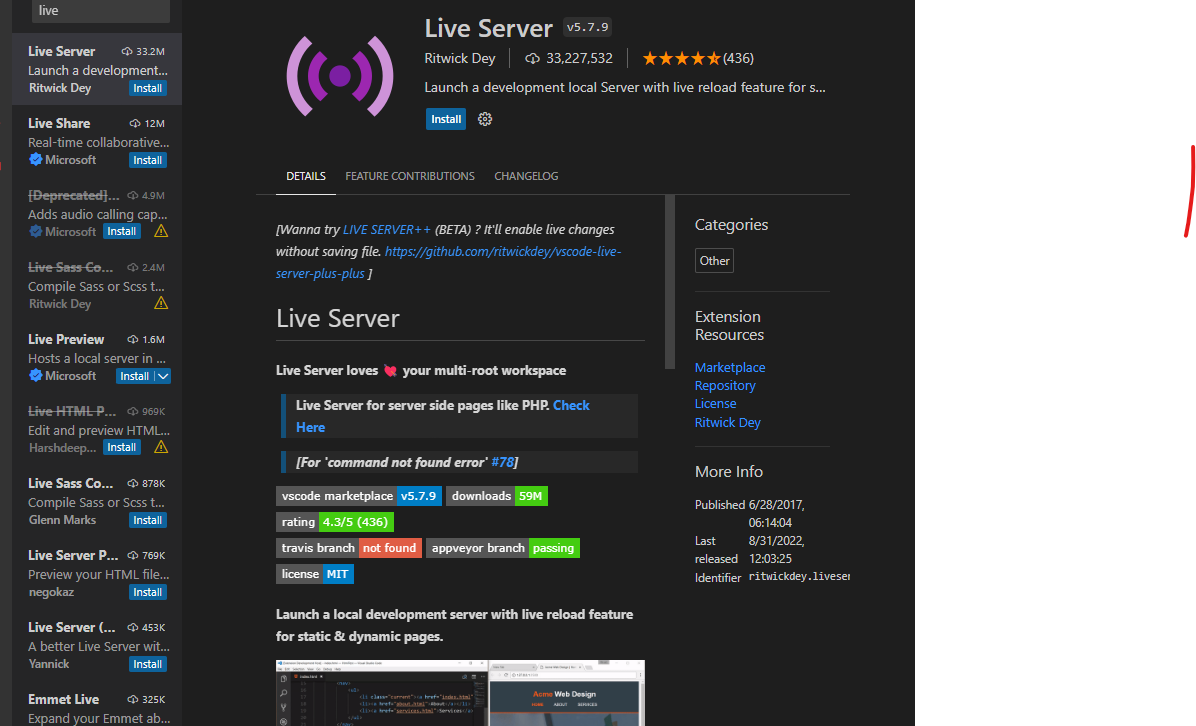Screen dimensions: 1196x726
Task: Open issue #78 link
Action: tap(503, 462)
